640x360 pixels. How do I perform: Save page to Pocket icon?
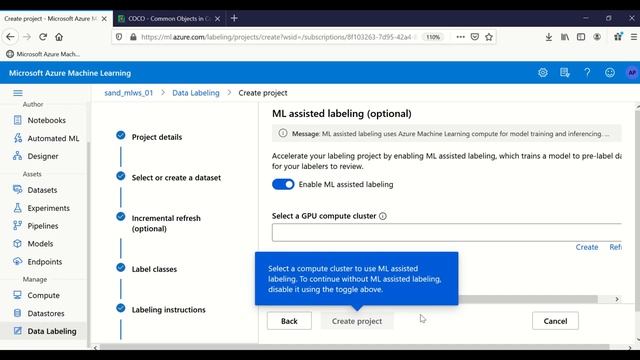[x=475, y=37]
